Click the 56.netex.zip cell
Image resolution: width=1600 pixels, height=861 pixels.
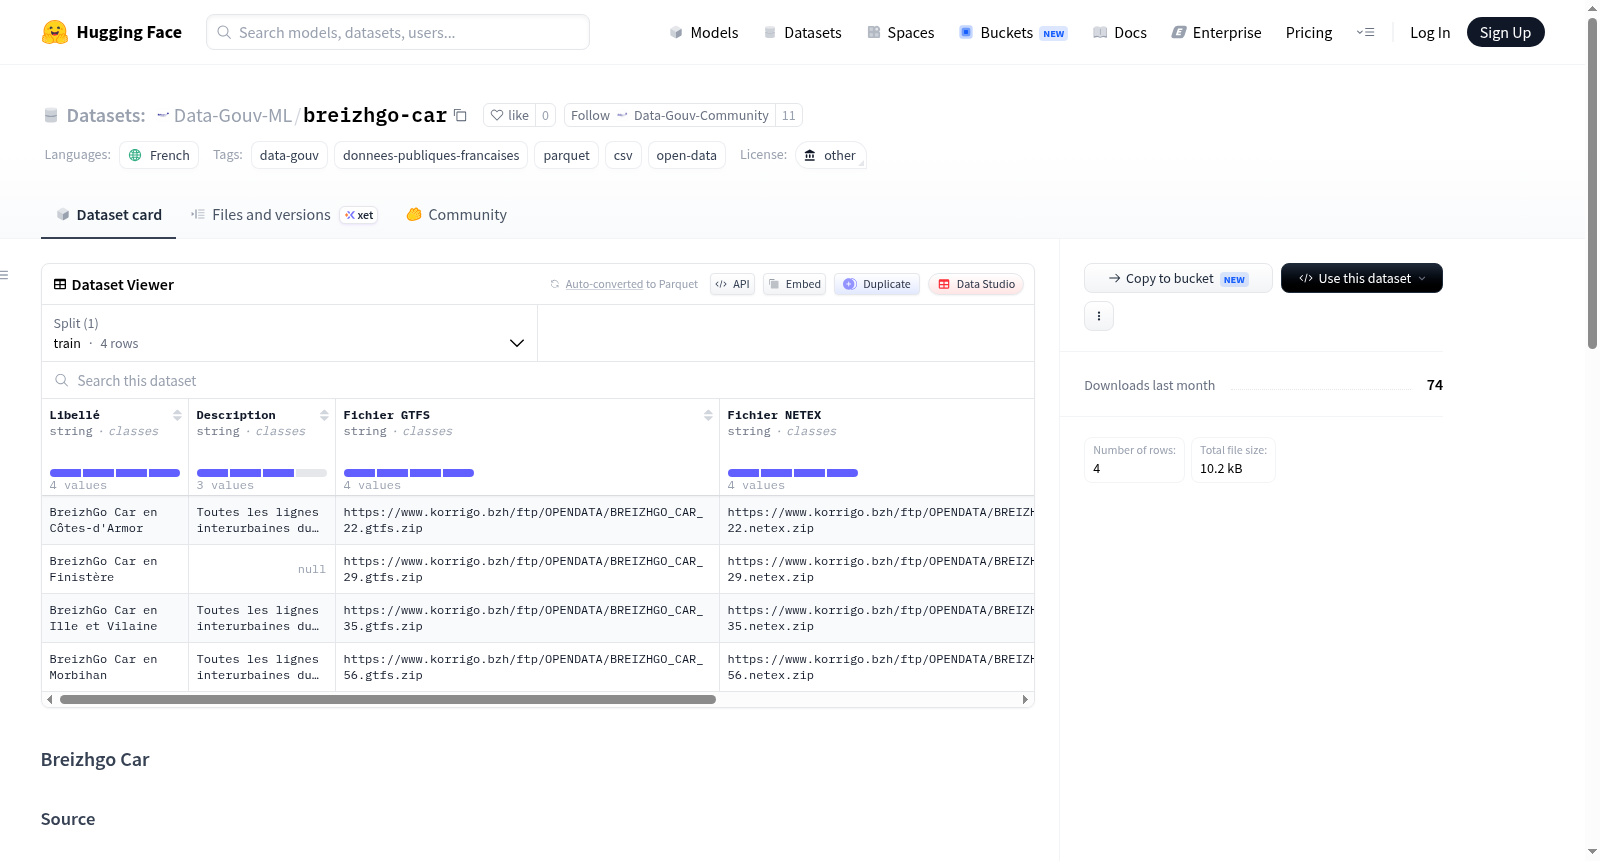[x=877, y=667]
